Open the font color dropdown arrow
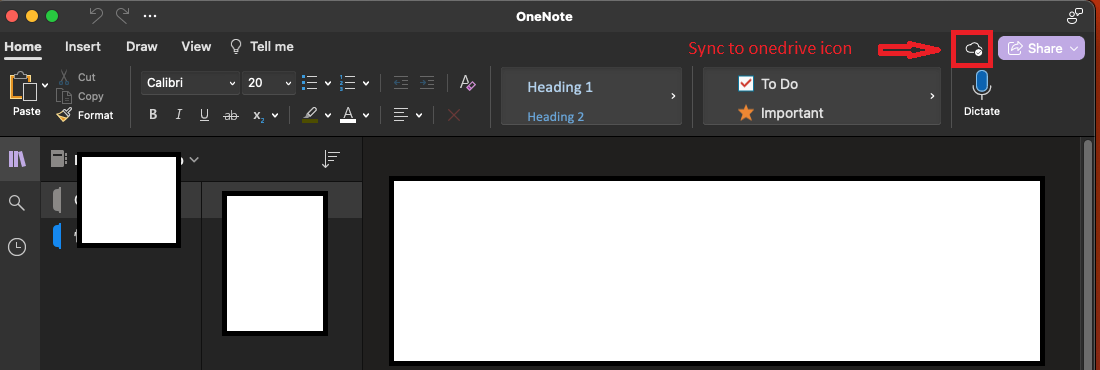 366,116
